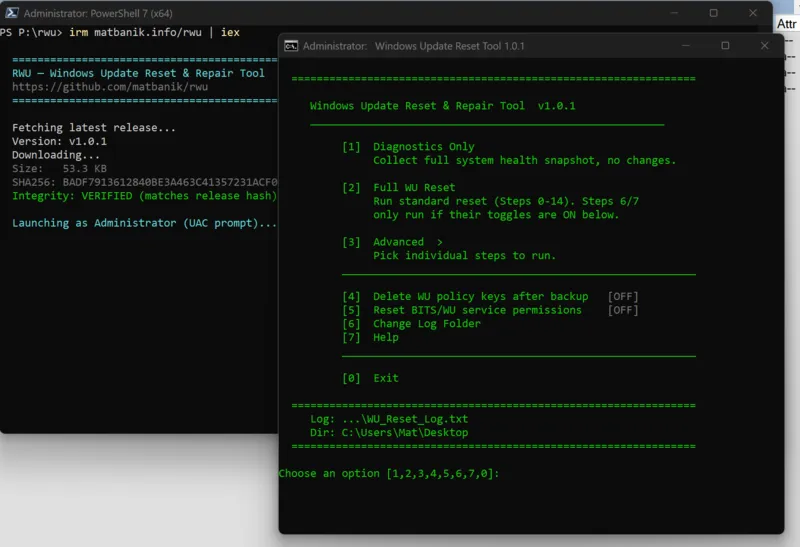Screen dimensions: 800x547
Task: Close the PowerShell 7 window
Action: (x=753, y=13)
